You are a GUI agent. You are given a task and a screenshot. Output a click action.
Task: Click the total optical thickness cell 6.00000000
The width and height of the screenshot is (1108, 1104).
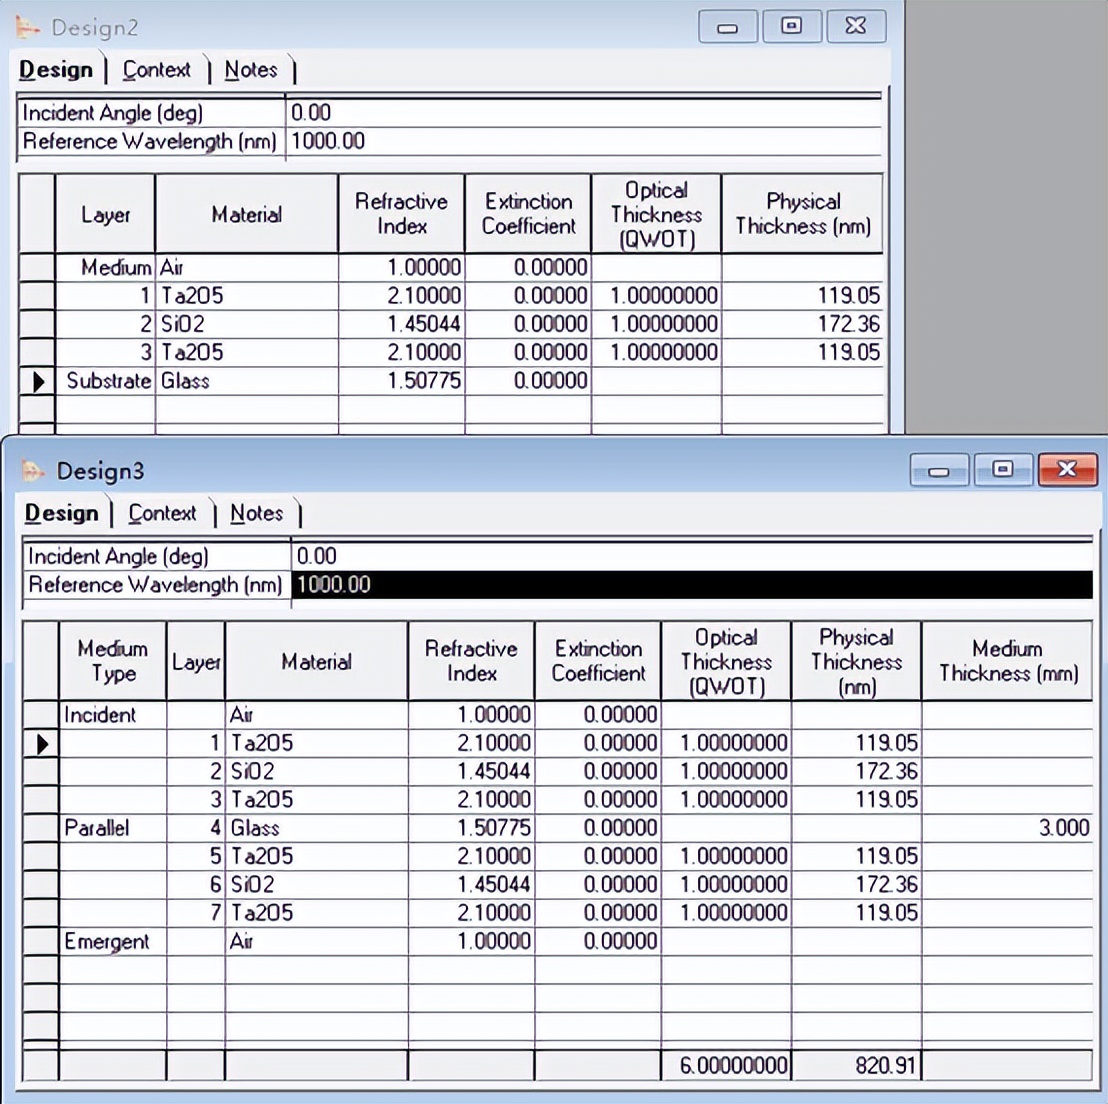727,1065
